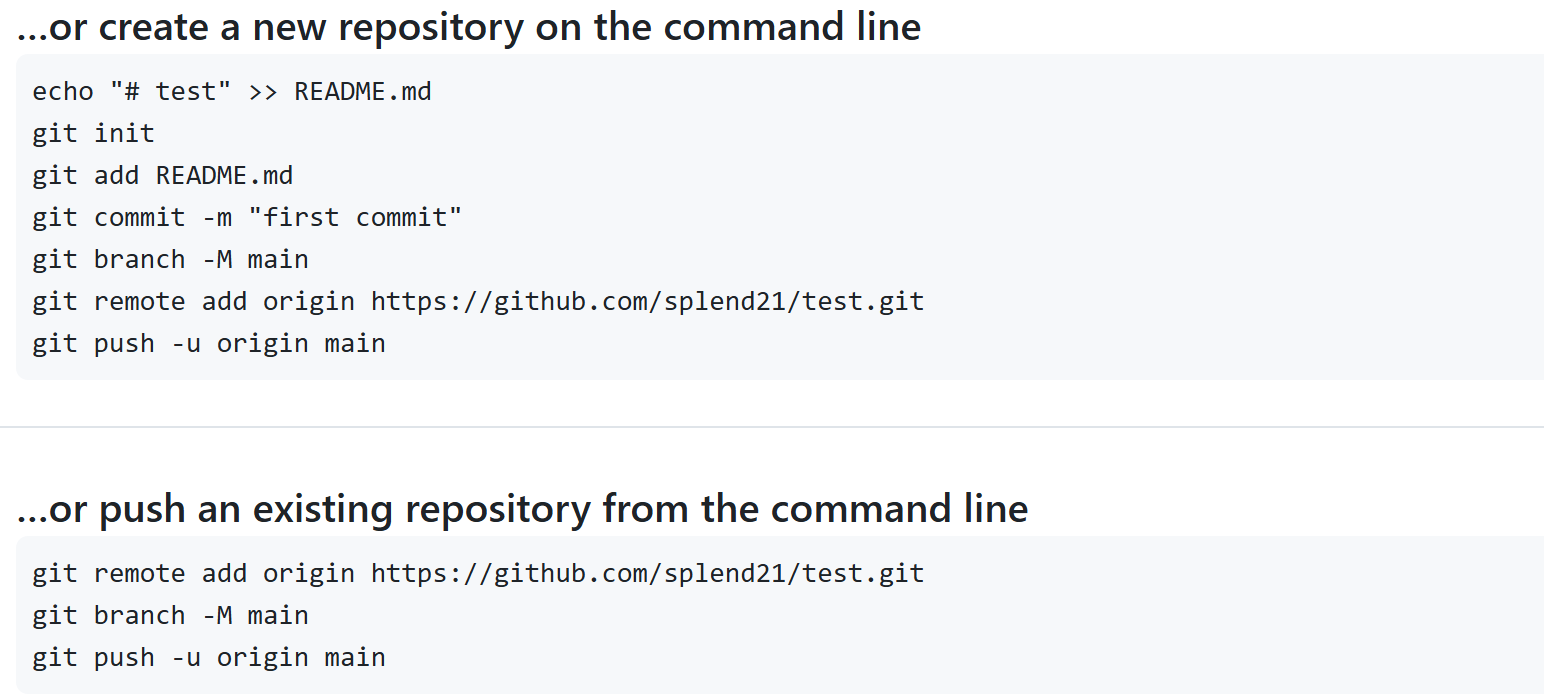Click the git init command line
This screenshot has height=696, width=1544.
coord(93,134)
